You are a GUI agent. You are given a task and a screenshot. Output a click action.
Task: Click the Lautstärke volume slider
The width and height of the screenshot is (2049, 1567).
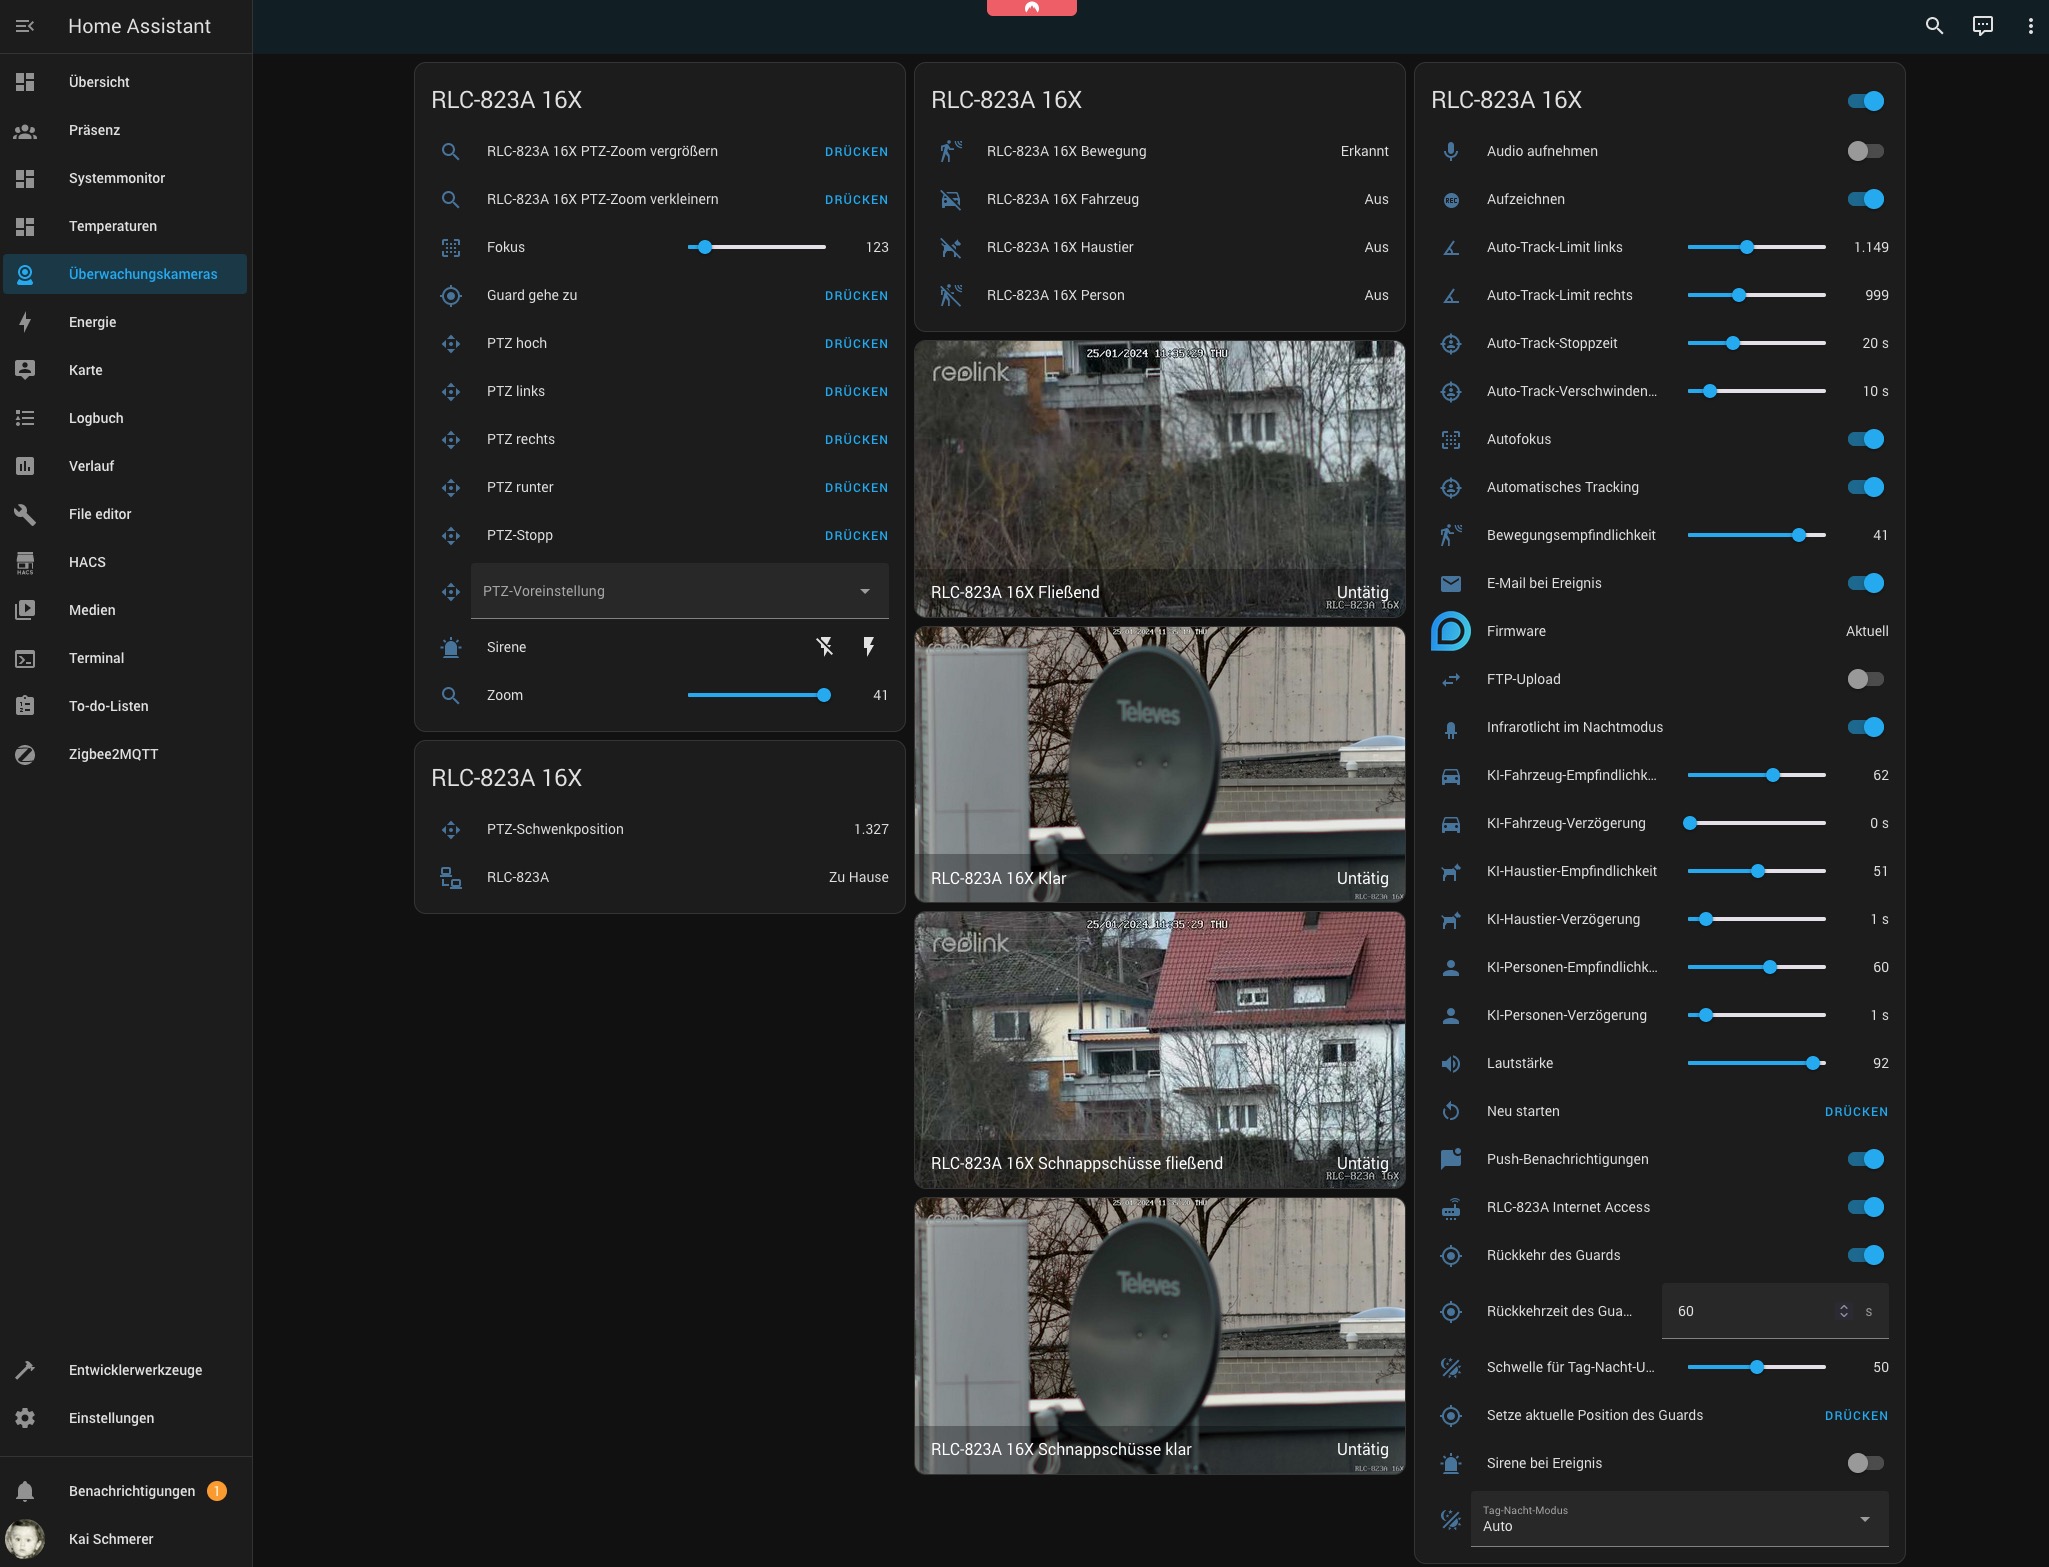click(x=1756, y=1063)
